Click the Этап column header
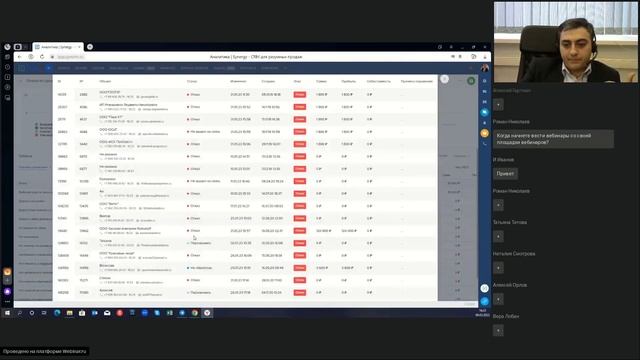Image resolution: width=640 pixels, height=360 pixels. (x=297, y=82)
